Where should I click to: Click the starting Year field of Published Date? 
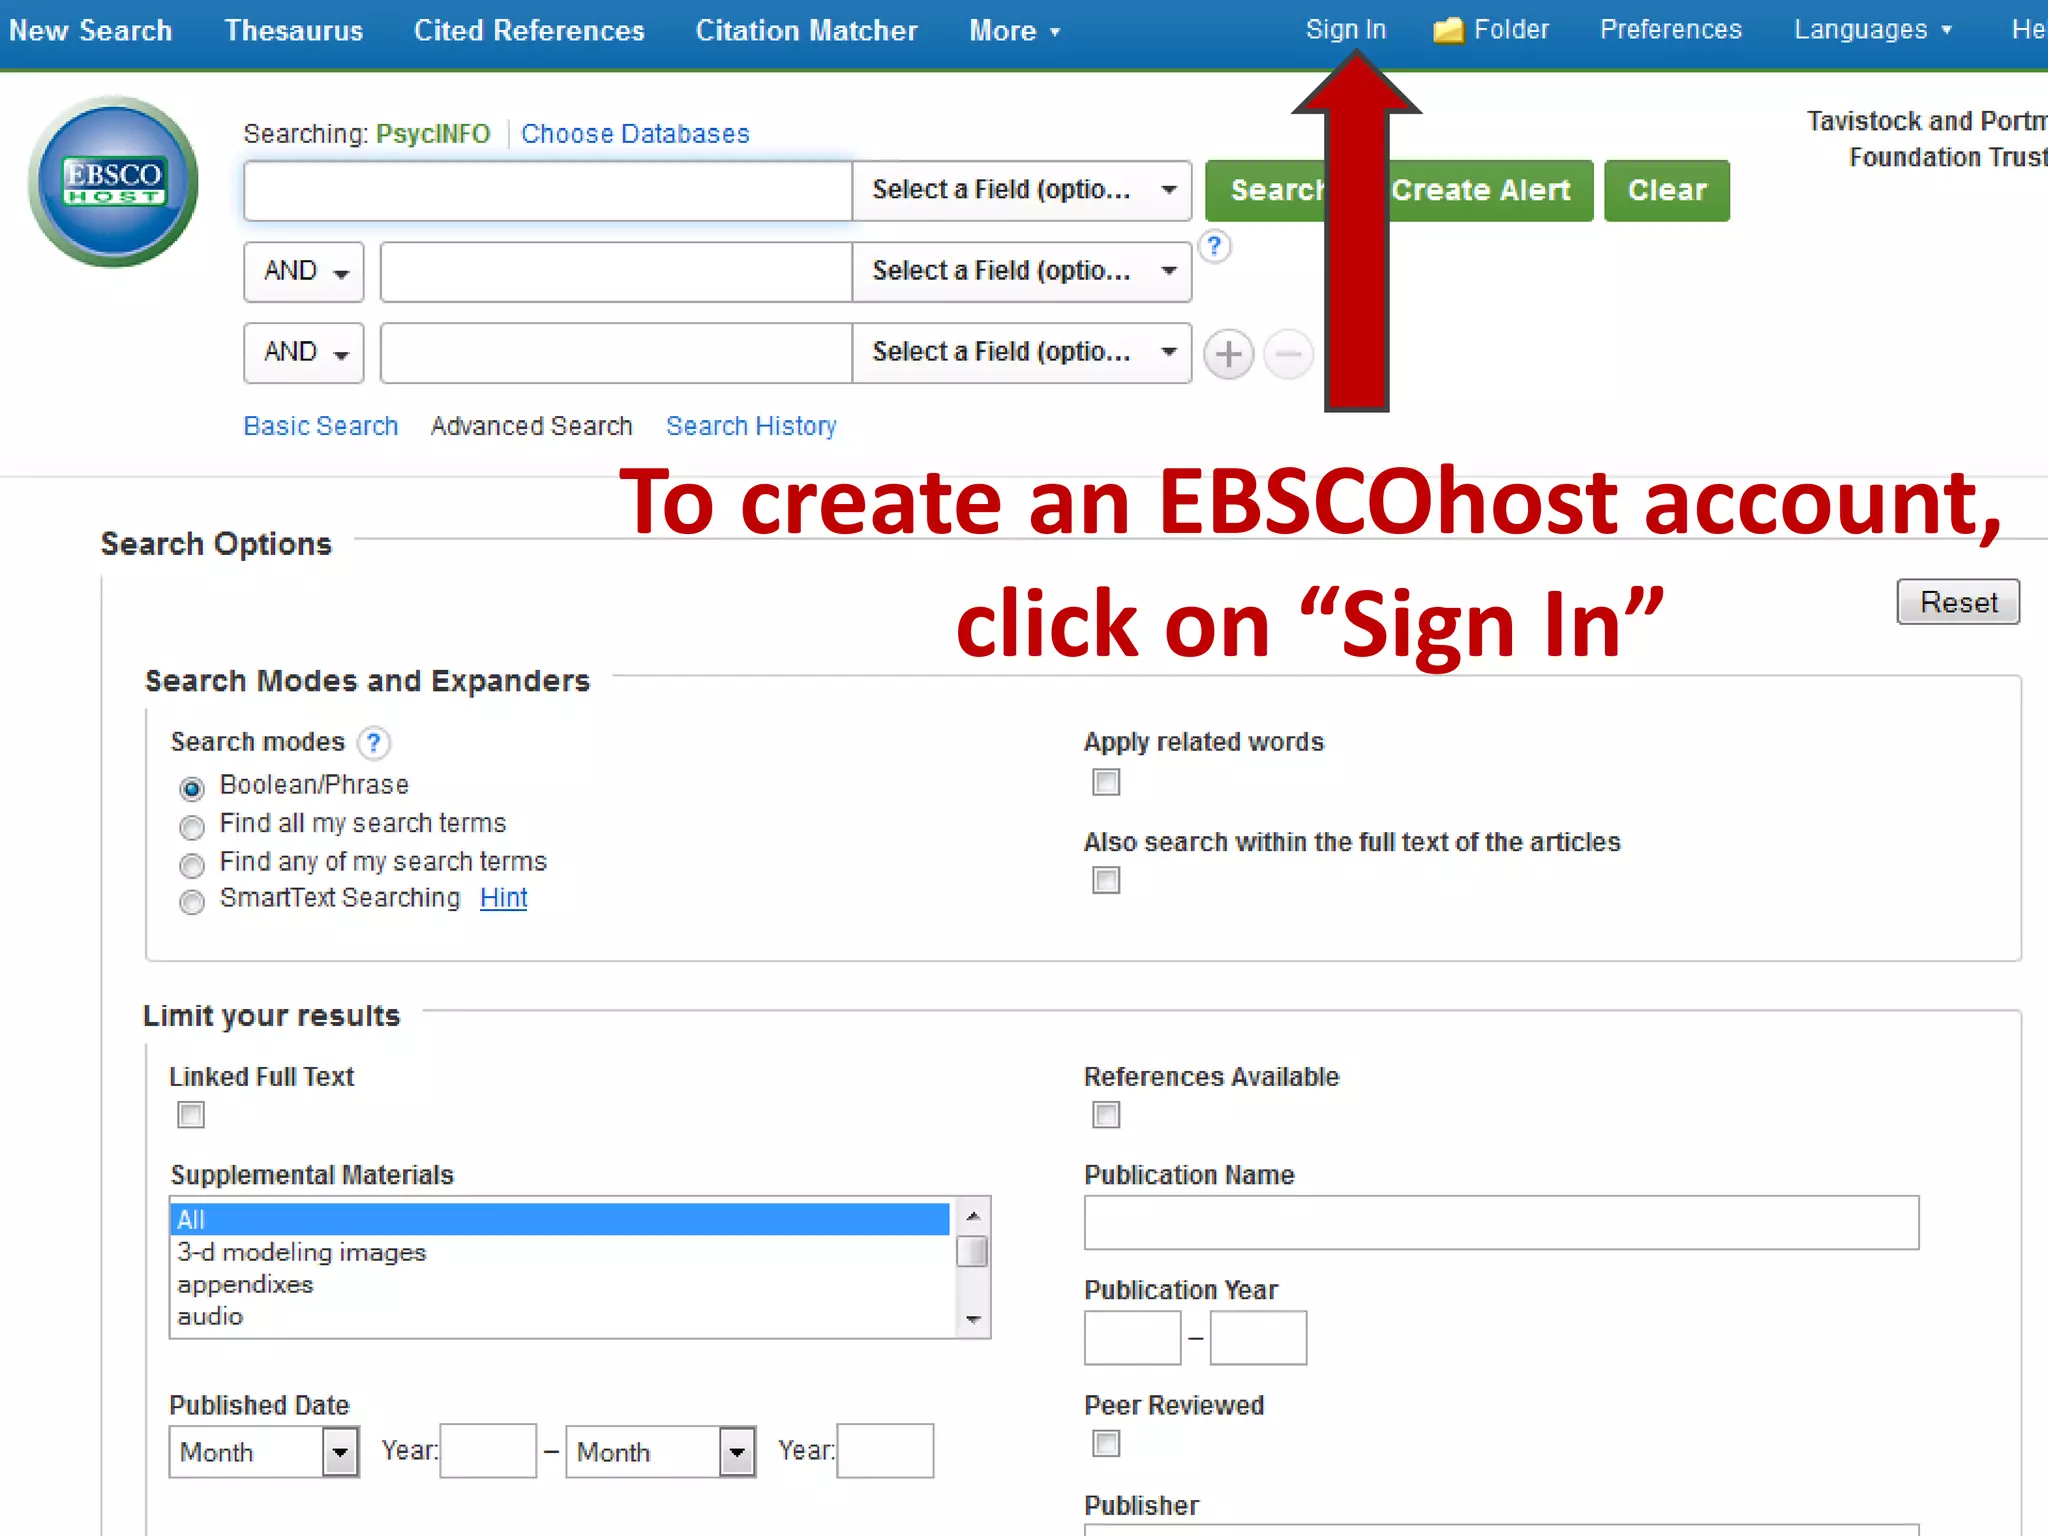(488, 1451)
